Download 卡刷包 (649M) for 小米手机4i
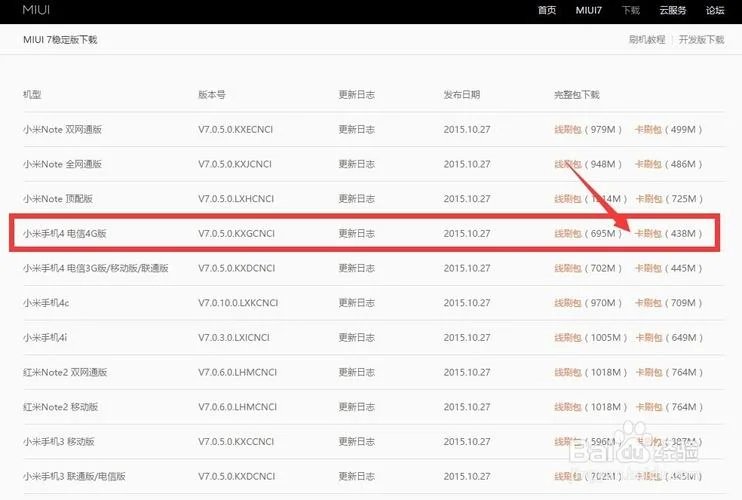This screenshot has width=742, height=500. coord(649,338)
